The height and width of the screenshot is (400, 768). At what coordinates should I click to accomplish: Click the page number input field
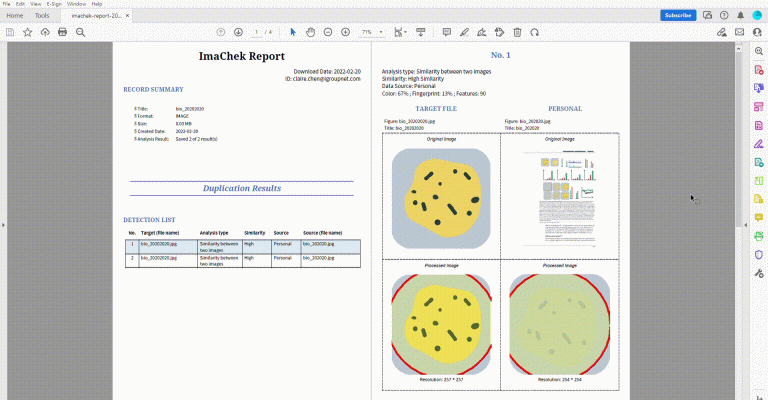click(256, 32)
